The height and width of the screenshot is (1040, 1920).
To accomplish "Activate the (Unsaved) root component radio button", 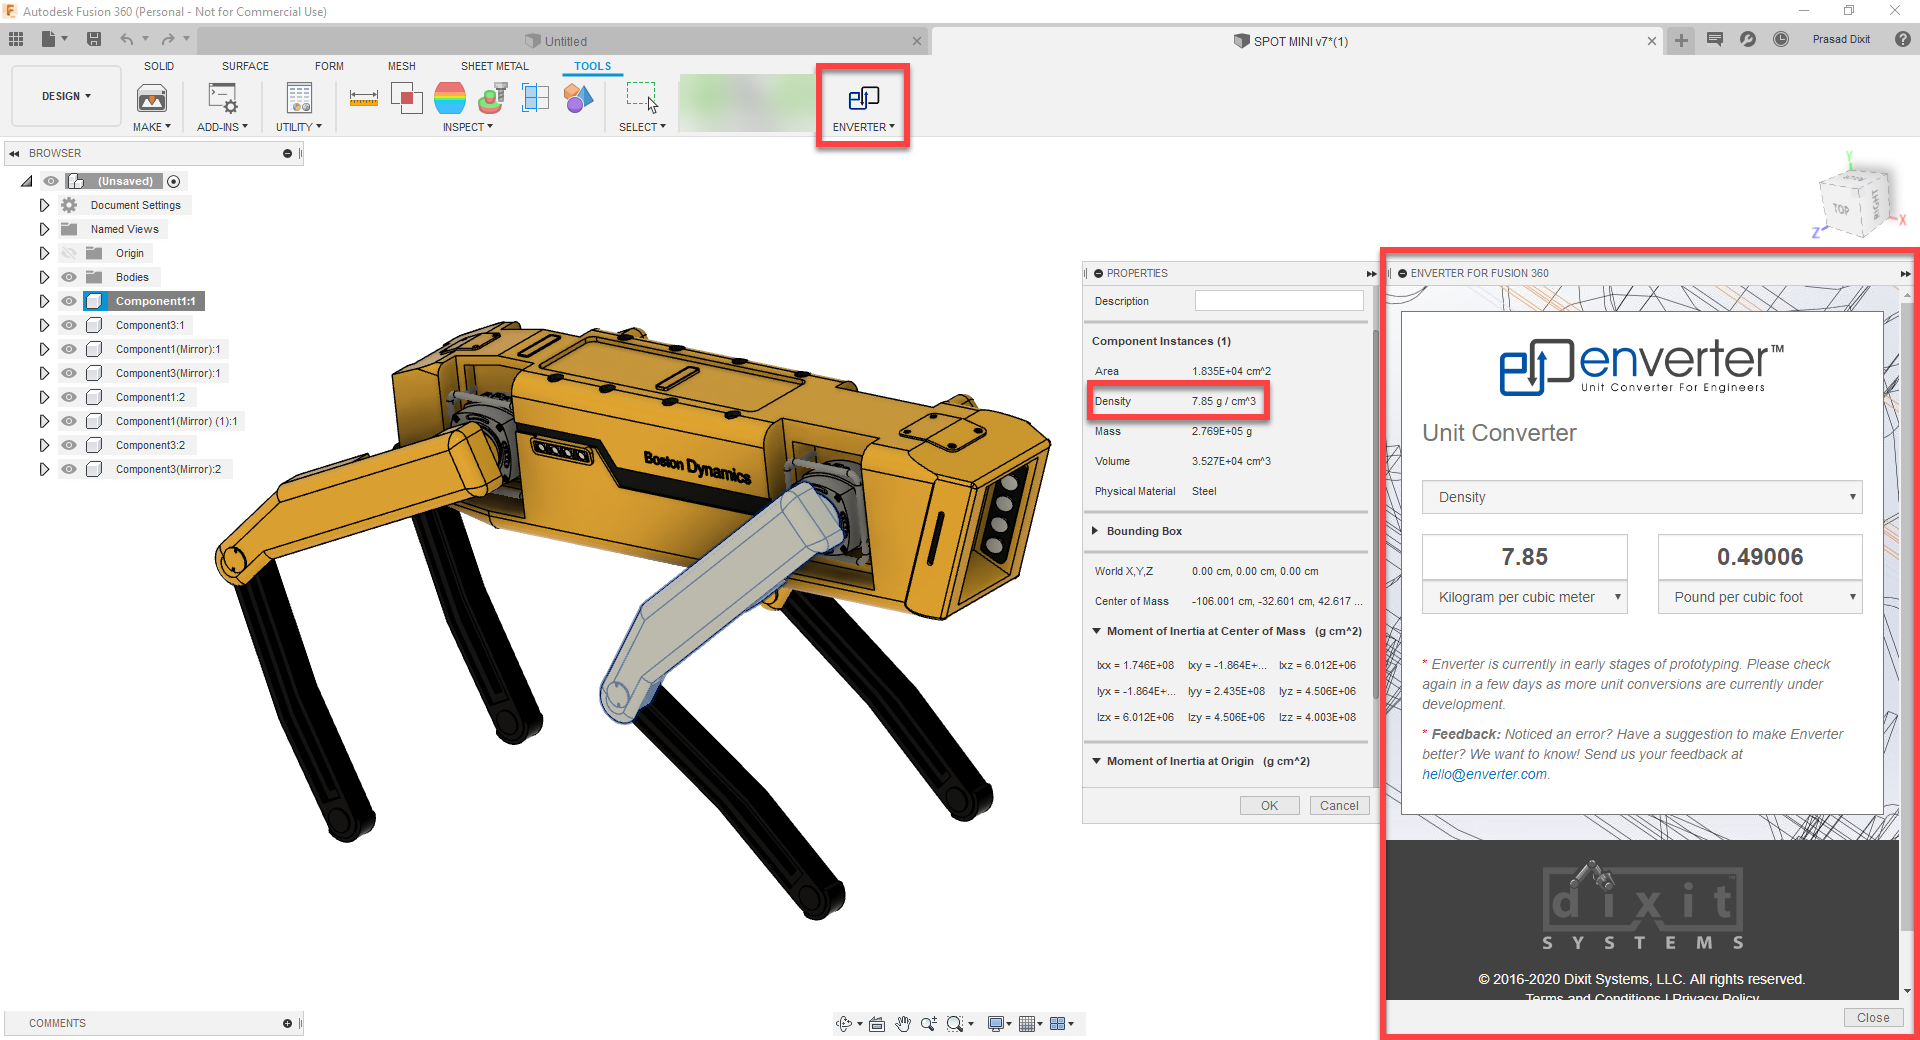I will (174, 181).
